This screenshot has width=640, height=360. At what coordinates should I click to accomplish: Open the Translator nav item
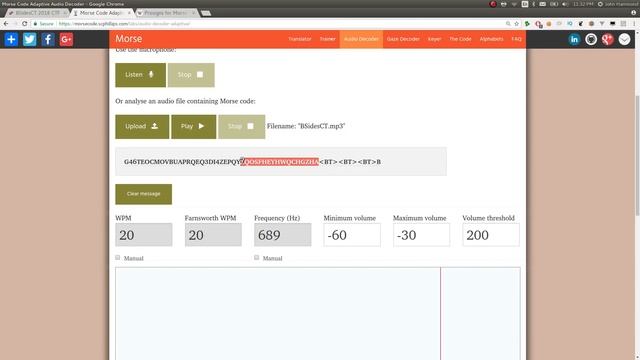(x=300, y=39)
